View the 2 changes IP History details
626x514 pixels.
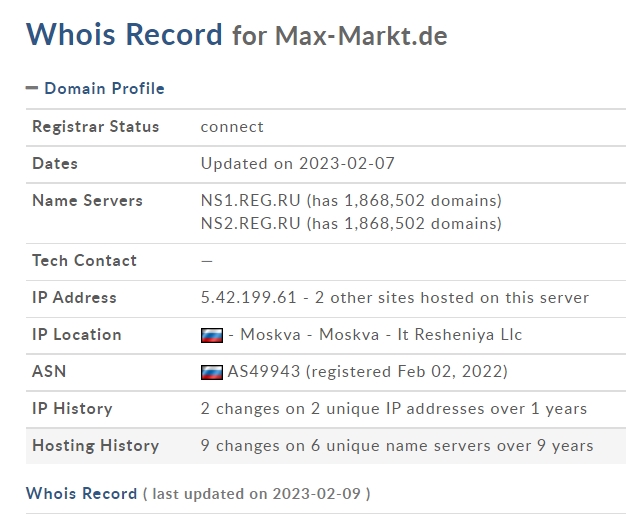click(x=394, y=409)
